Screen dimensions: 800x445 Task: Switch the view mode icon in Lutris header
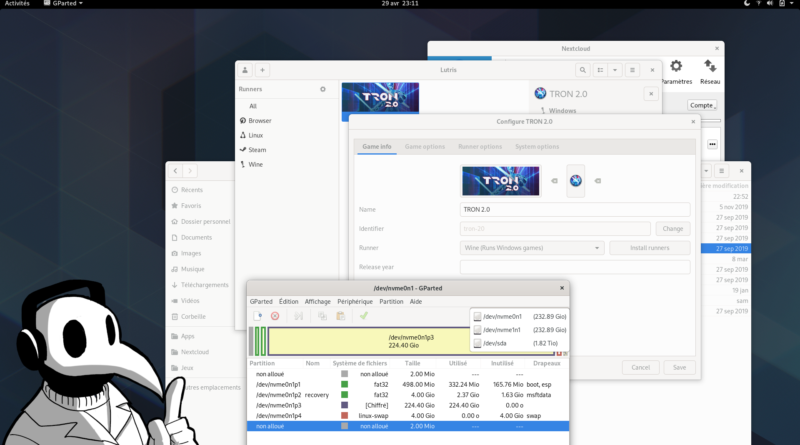point(601,70)
